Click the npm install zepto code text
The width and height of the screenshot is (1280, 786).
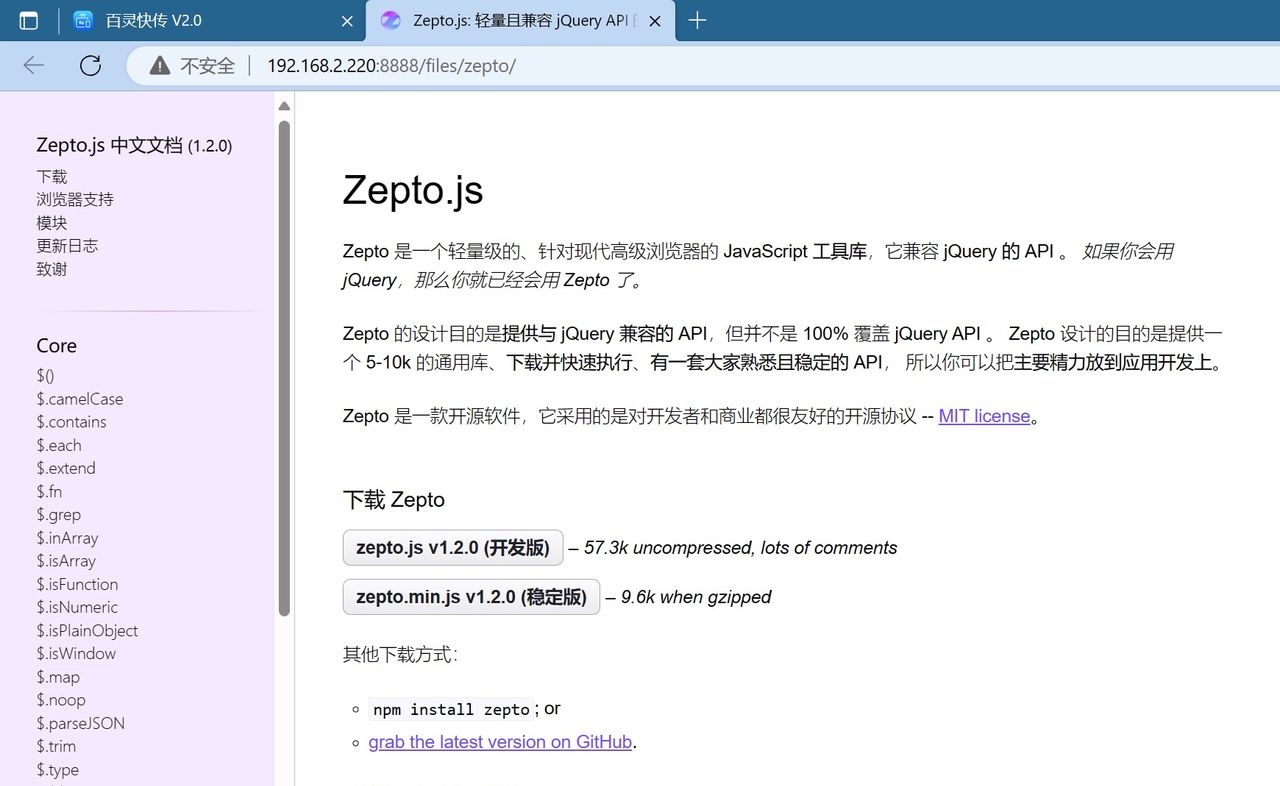coord(451,709)
